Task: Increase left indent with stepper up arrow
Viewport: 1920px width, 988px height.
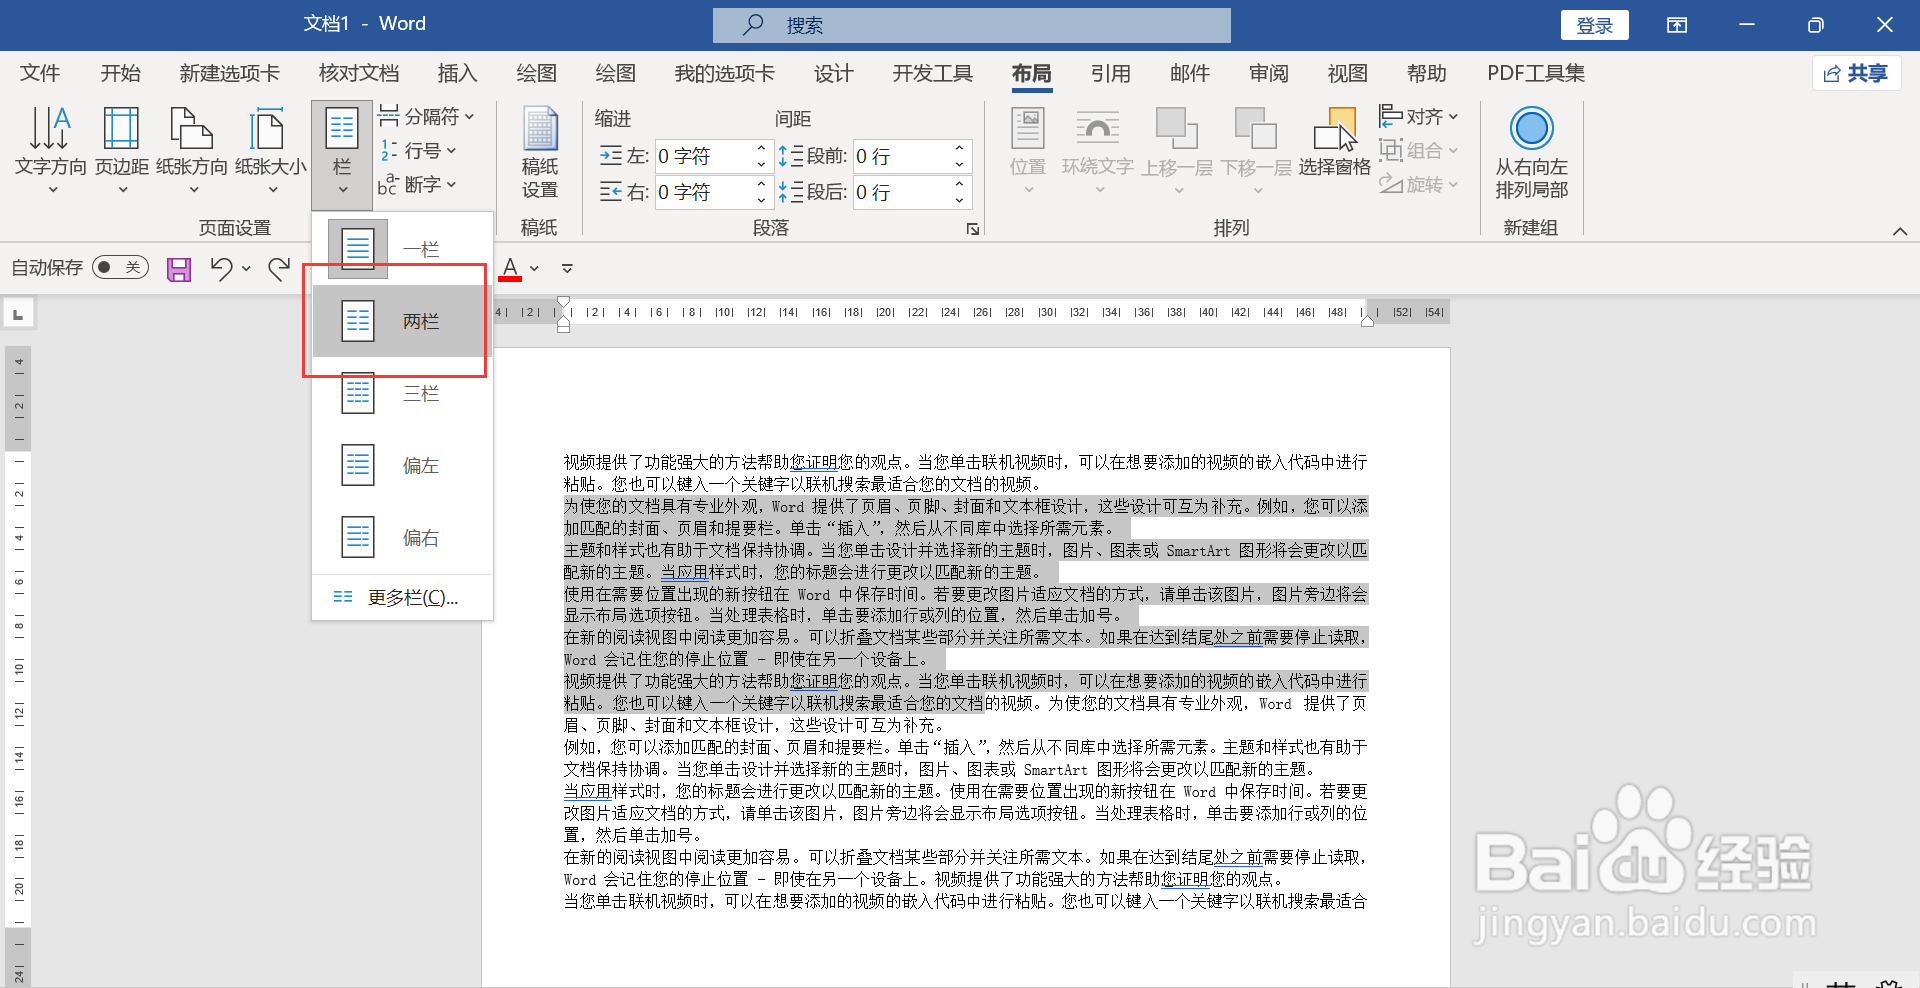Action: [761, 148]
